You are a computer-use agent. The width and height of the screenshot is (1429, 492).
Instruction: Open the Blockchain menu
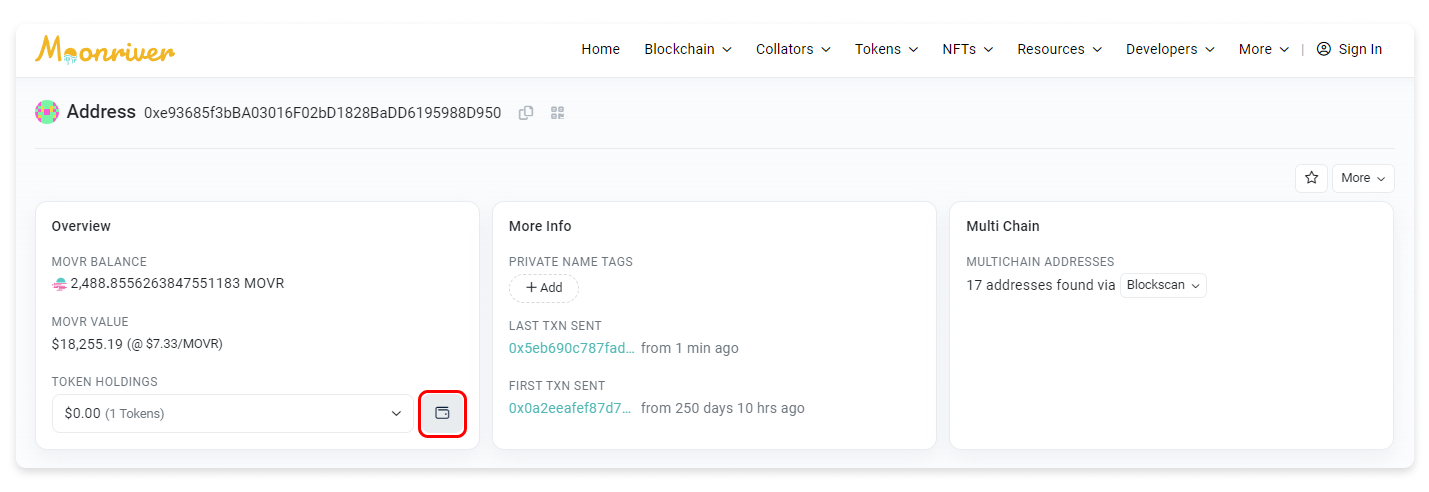(688, 49)
